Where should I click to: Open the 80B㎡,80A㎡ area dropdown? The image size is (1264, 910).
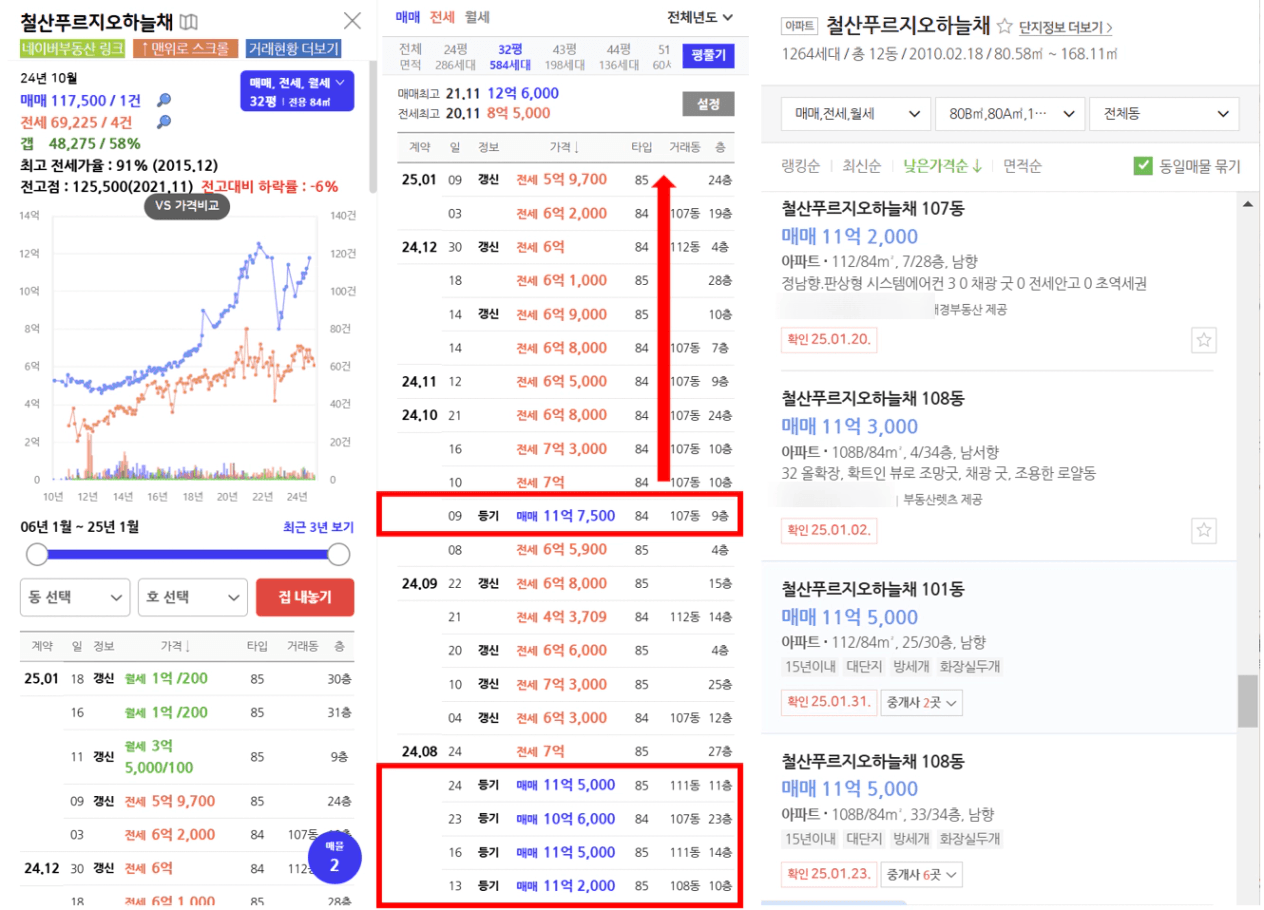(1010, 114)
